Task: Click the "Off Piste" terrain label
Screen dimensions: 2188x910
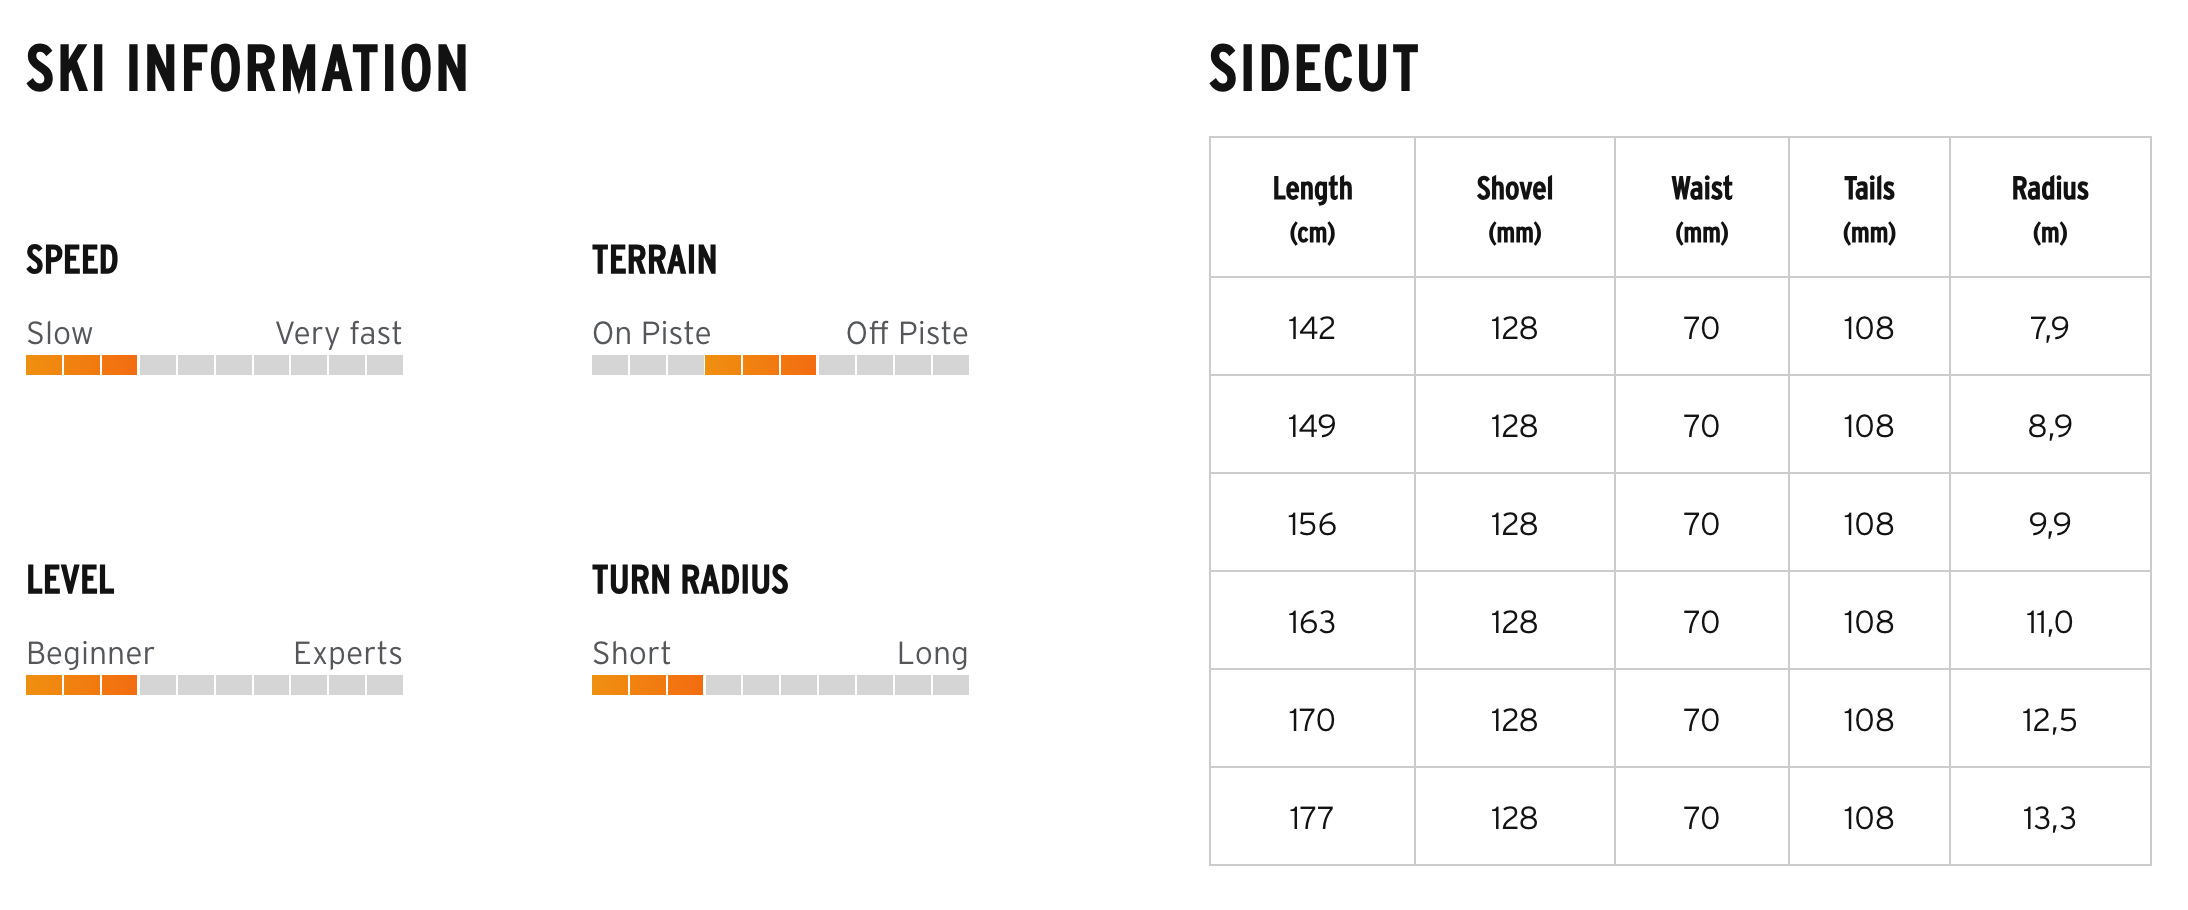Action: click(x=907, y=333)
